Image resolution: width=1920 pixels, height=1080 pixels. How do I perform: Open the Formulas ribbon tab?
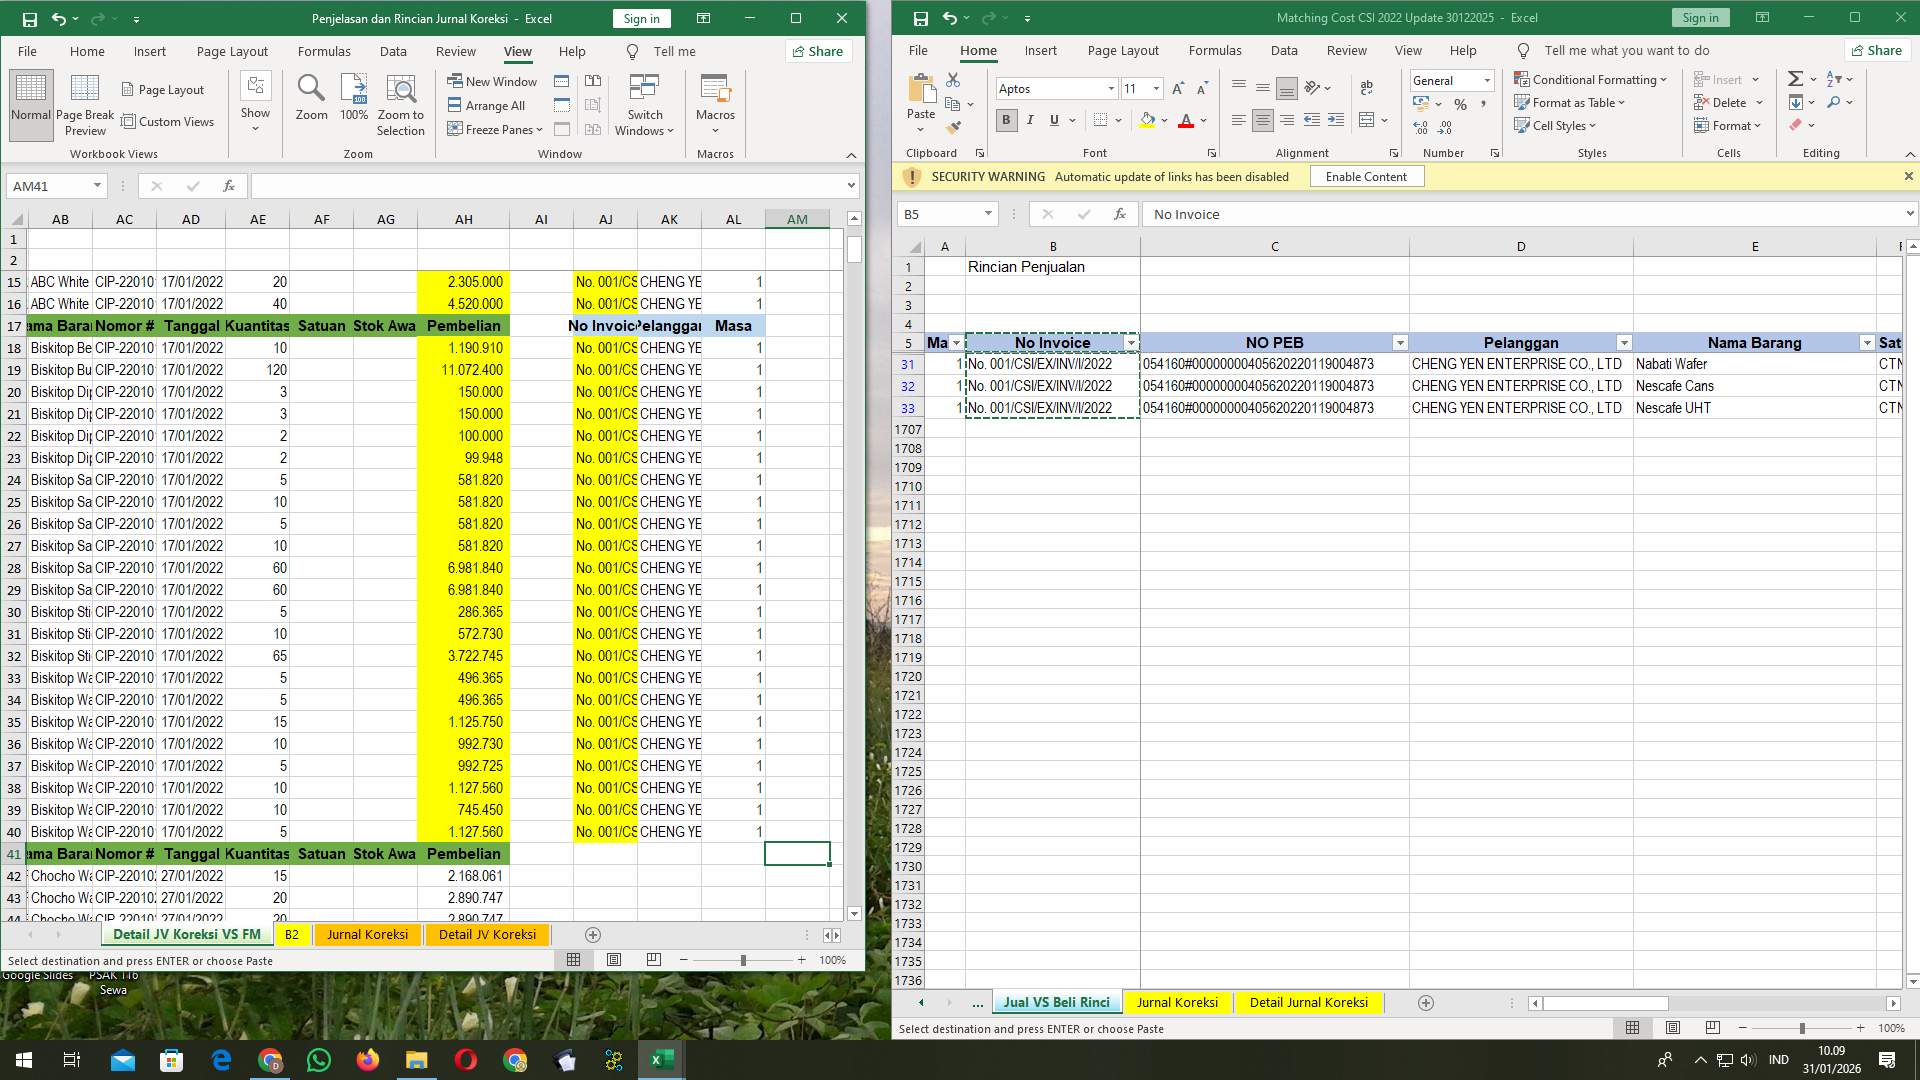[x=1214, y=50]
